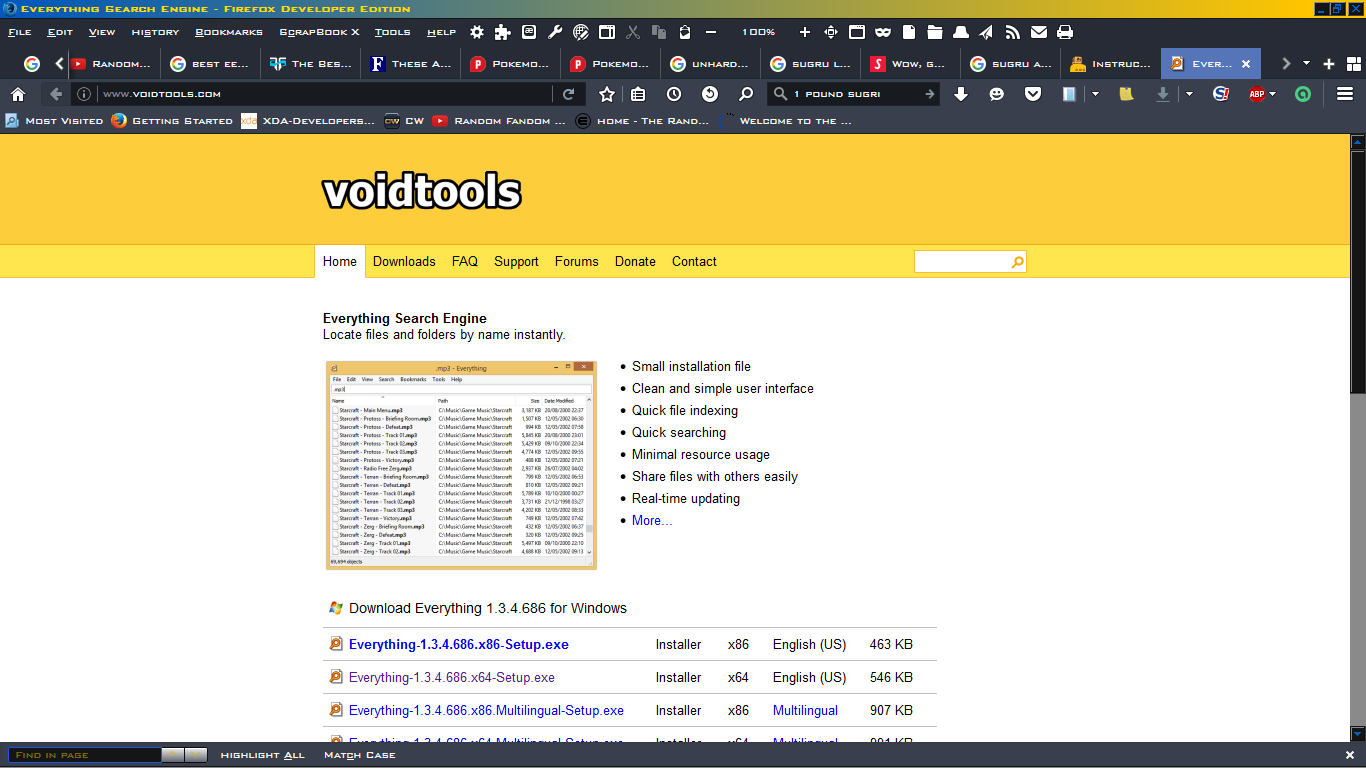Image resolution: width=1366 pixels, height=768 pixels.
Task: Open the History menu
Action: point(155,32)
